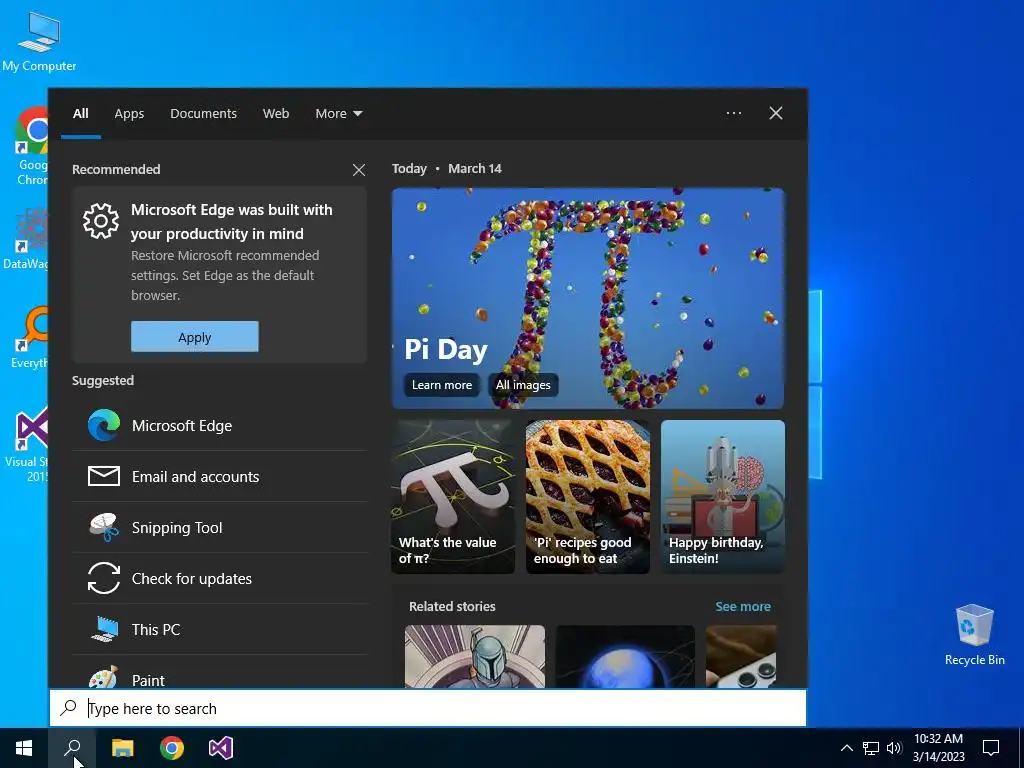Screen dimensions: 1024x768
Task: Open Email and accounts envelope icon
Action: [x=104, y=476]
